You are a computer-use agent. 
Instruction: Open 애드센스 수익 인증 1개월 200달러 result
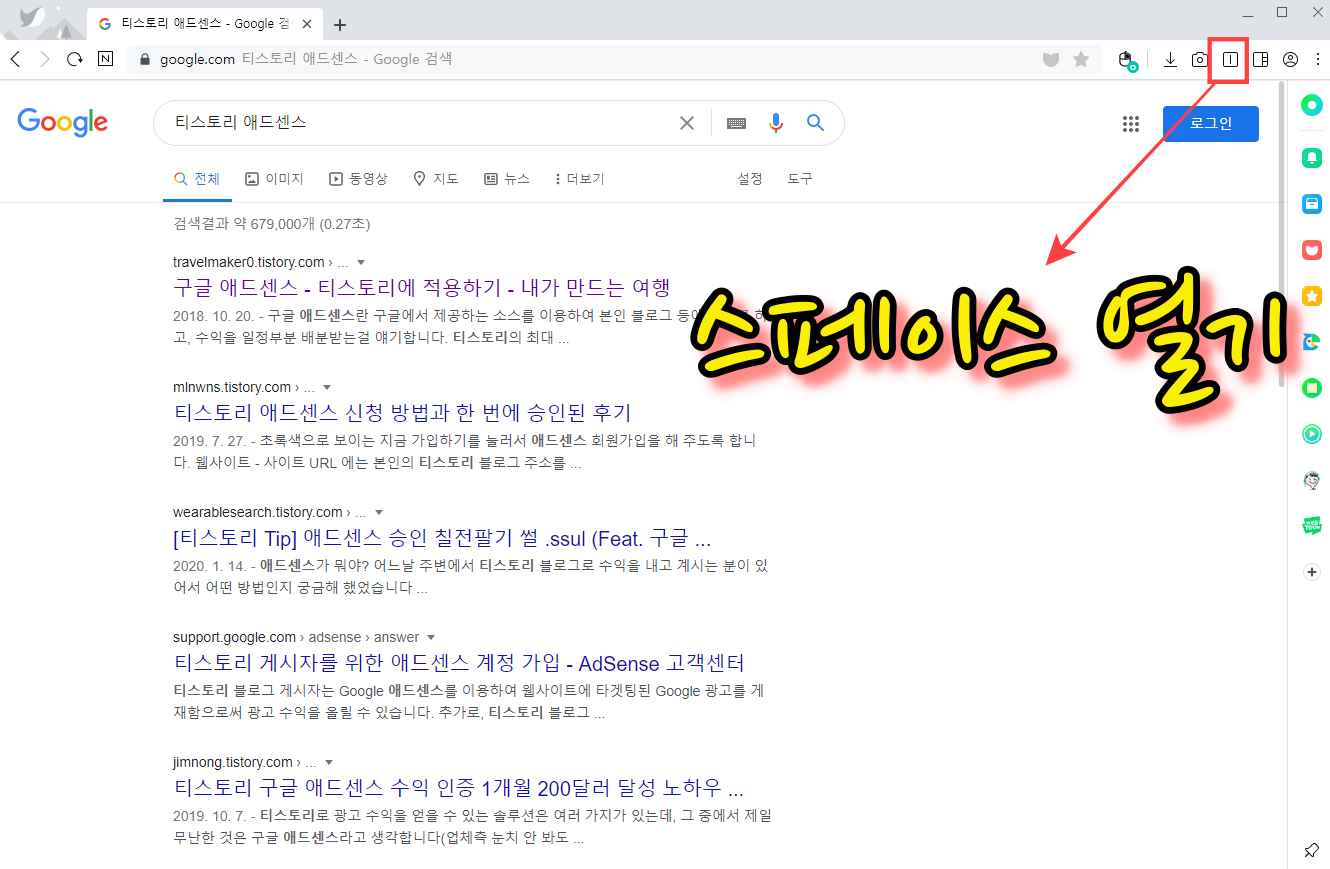459,788
